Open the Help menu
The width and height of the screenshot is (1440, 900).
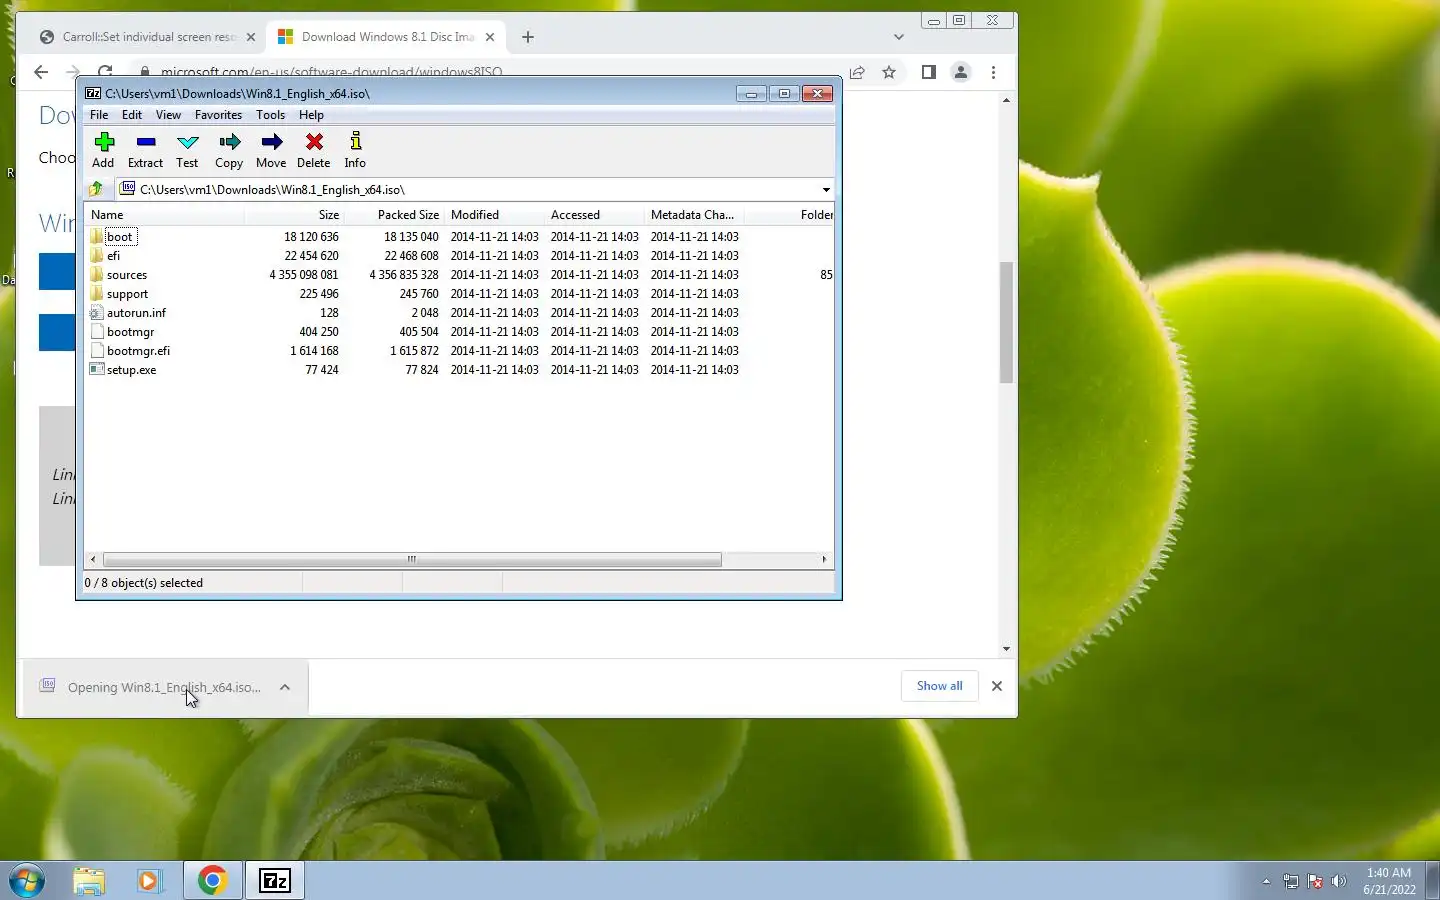(311, 115)
